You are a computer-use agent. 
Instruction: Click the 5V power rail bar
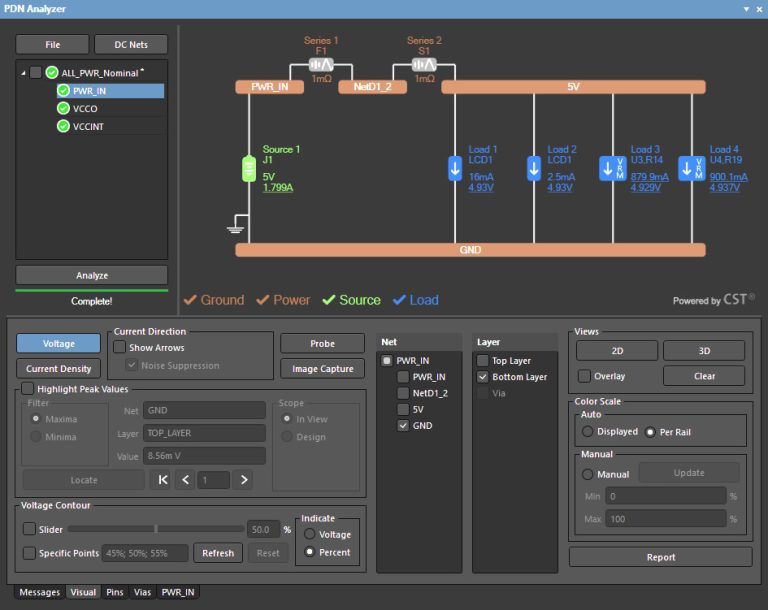click(x=573, y=87)
